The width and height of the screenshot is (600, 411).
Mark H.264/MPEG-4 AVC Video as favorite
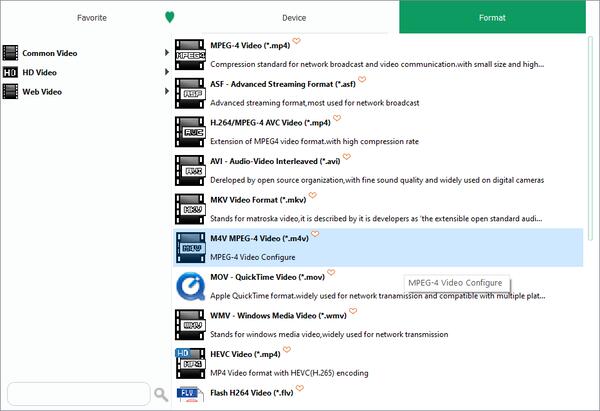(x=337, y=118)
